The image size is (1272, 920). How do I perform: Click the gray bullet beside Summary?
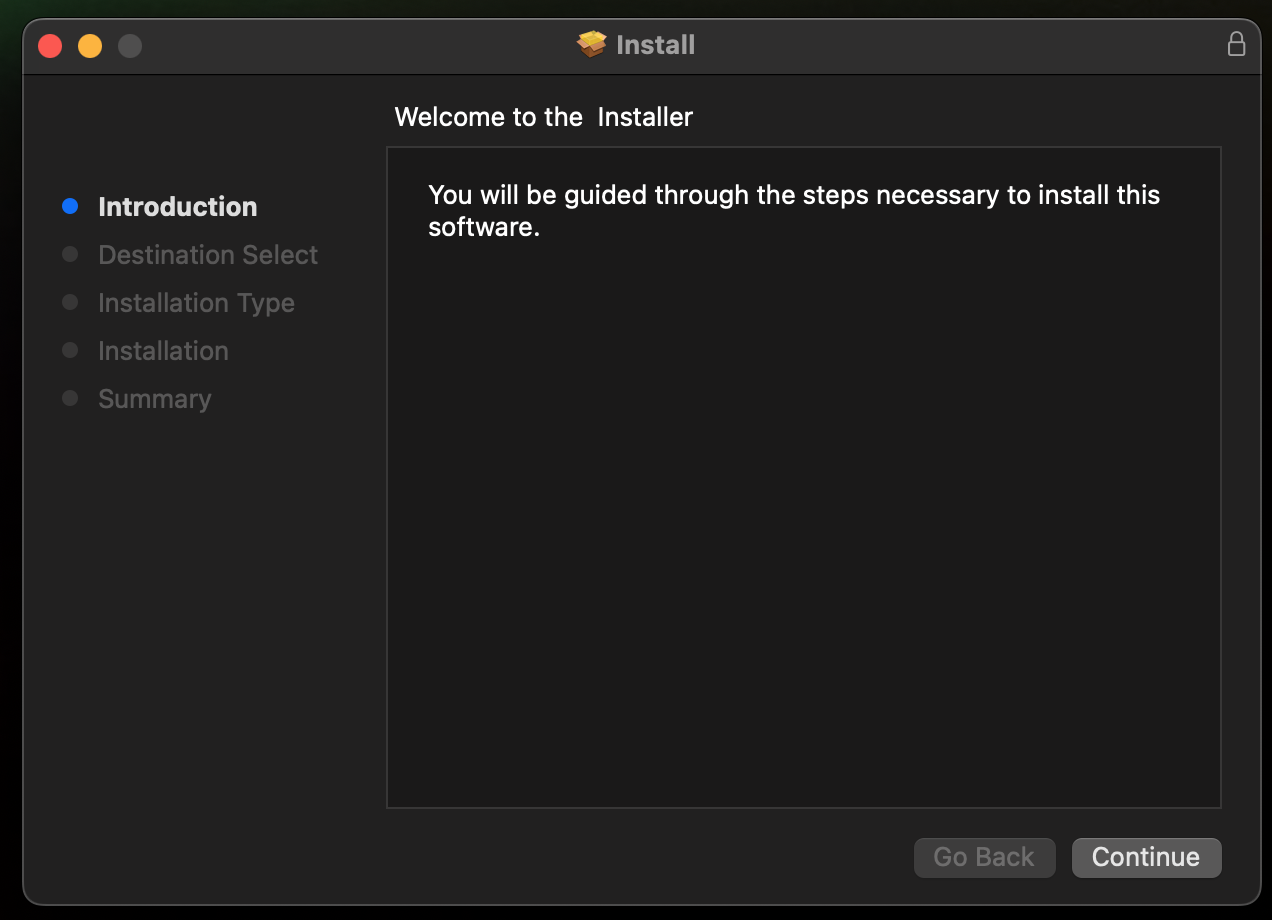70,399
